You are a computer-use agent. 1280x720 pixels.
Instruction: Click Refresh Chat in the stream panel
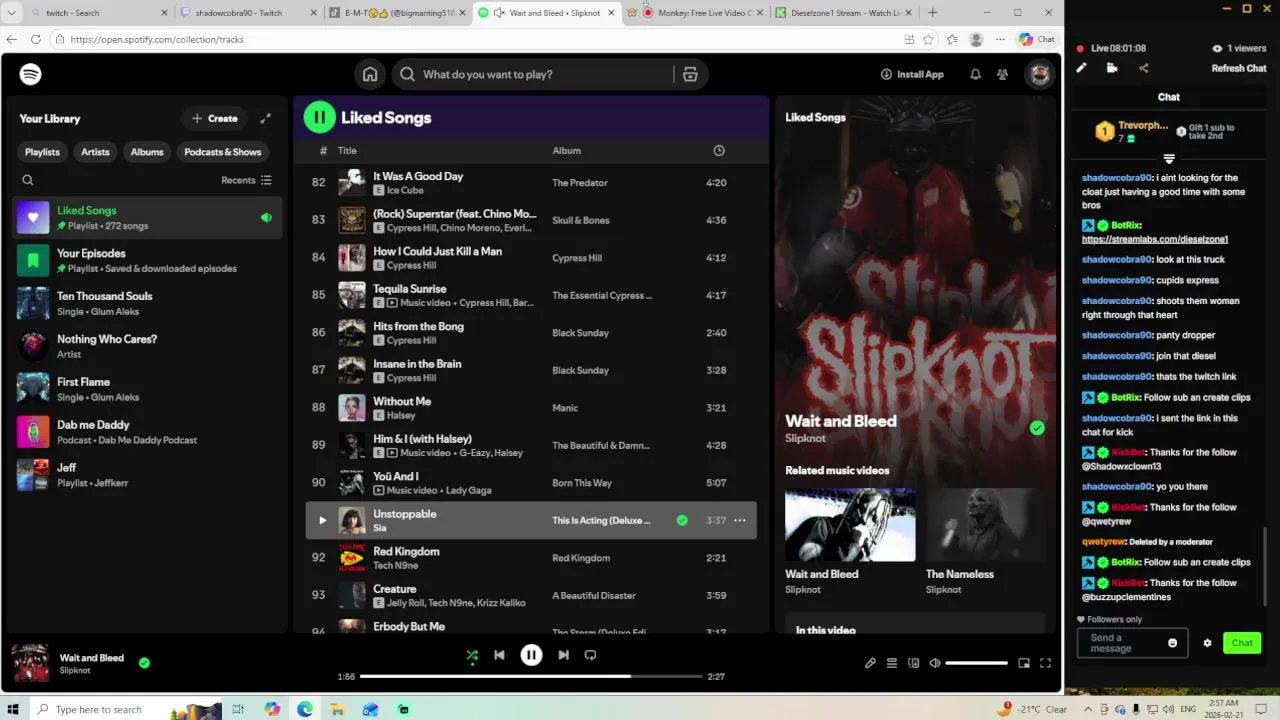point(1239,68)
